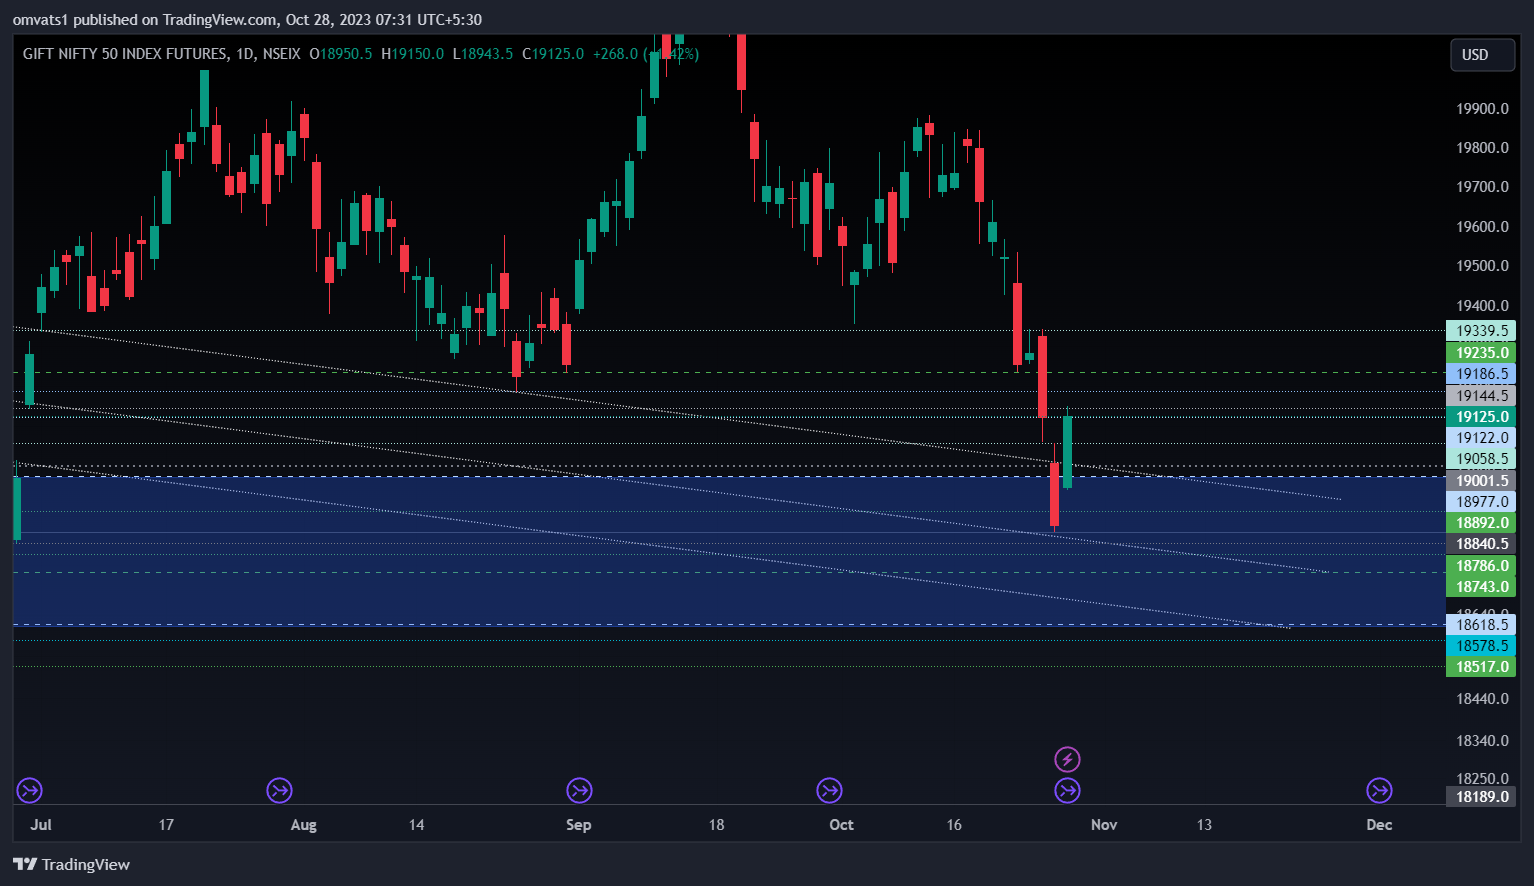
Task: Click the 18892.0 price label
Action: click(x=1481, y=523)
